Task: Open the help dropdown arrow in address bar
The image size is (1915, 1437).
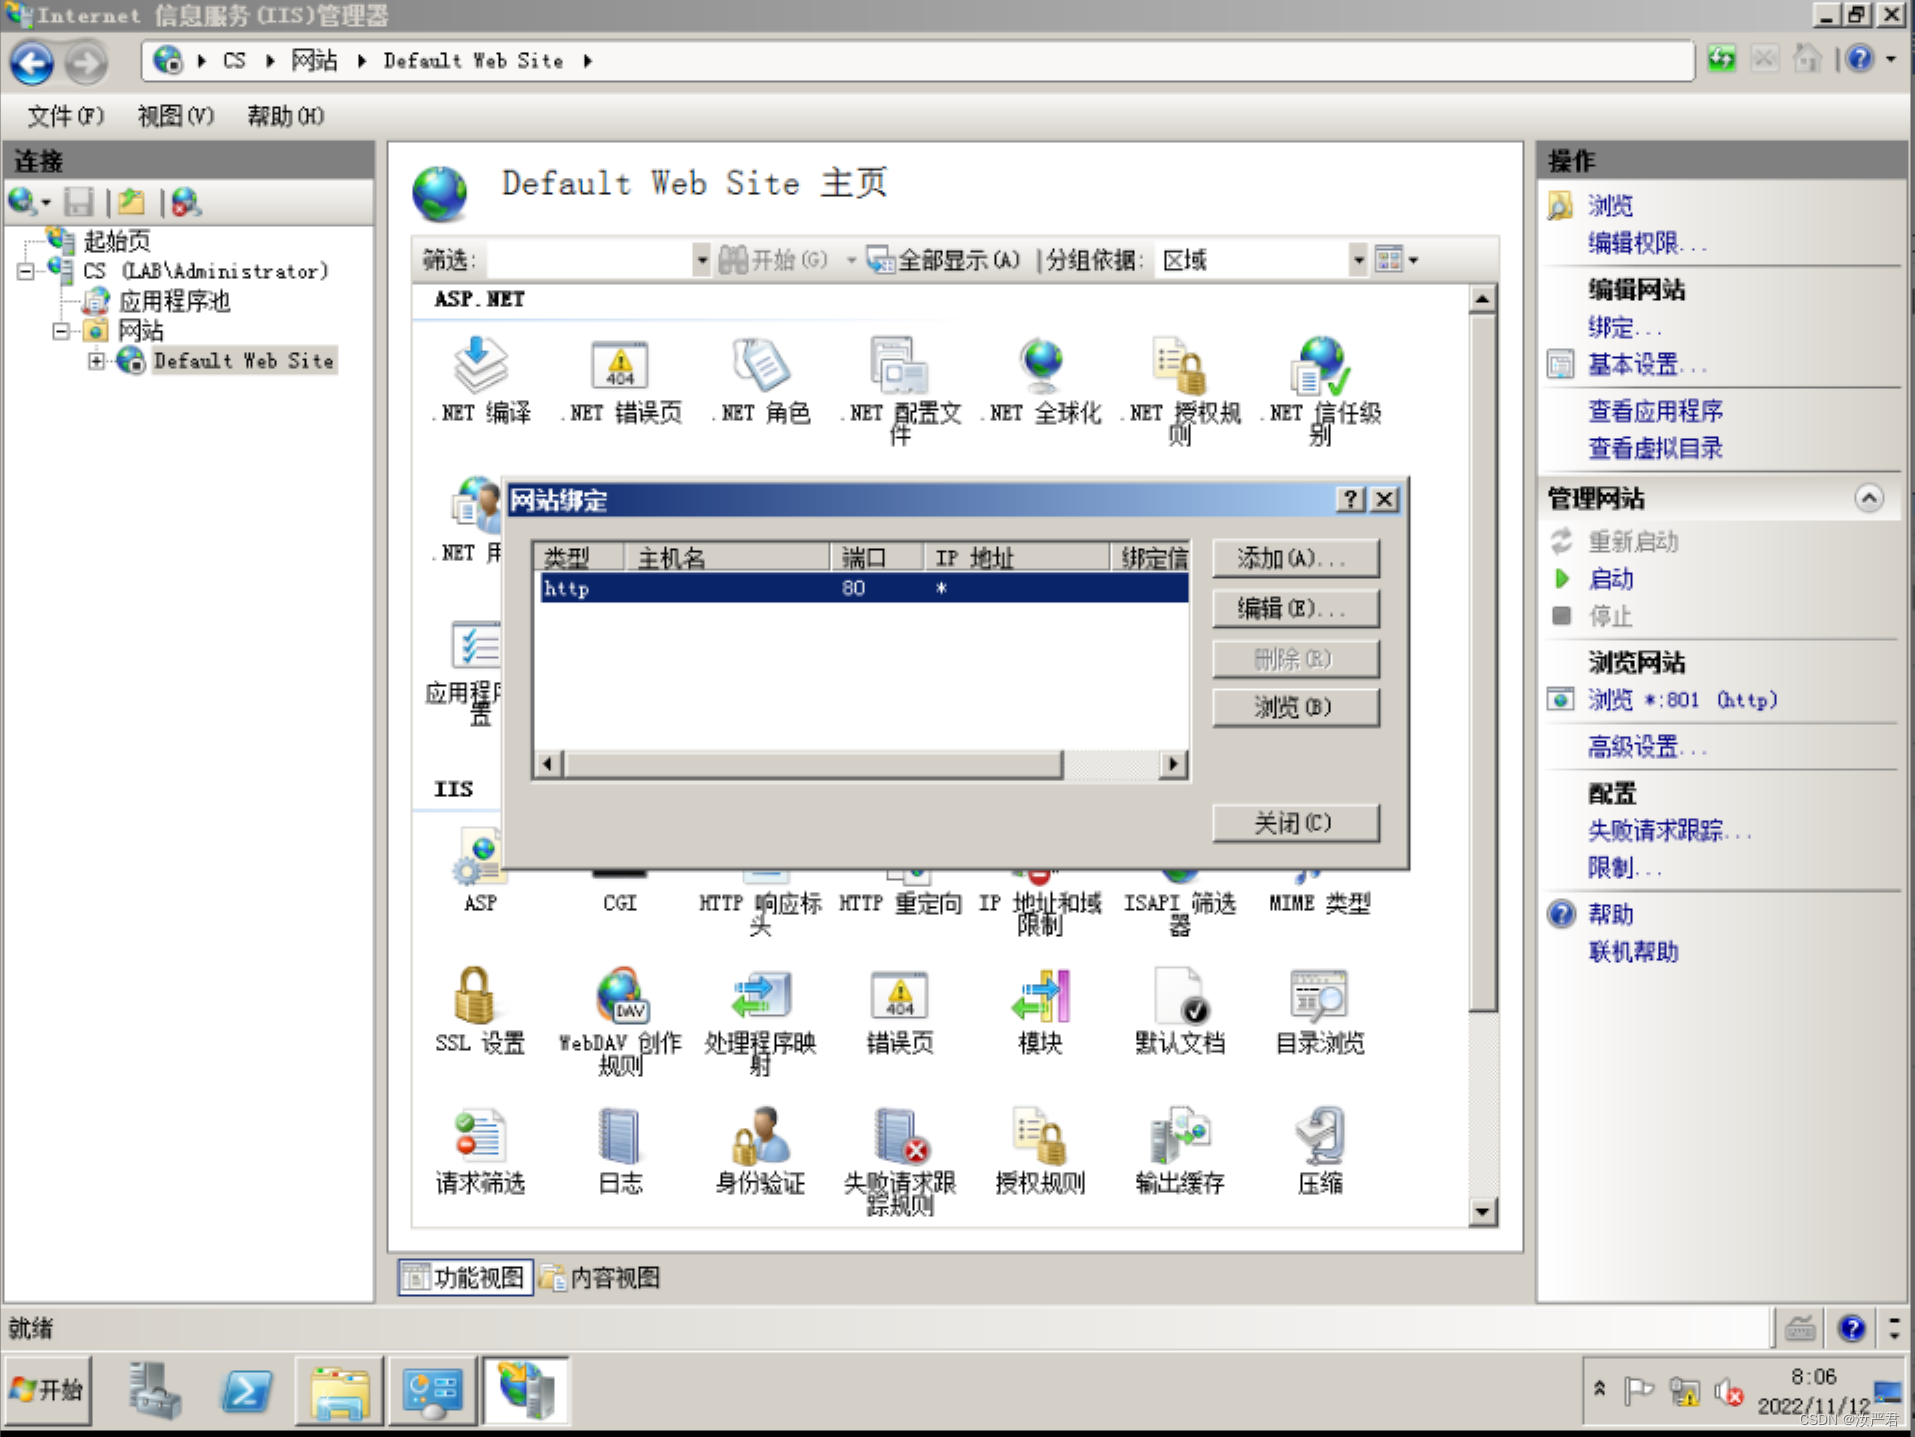Action: (1891, 60)
